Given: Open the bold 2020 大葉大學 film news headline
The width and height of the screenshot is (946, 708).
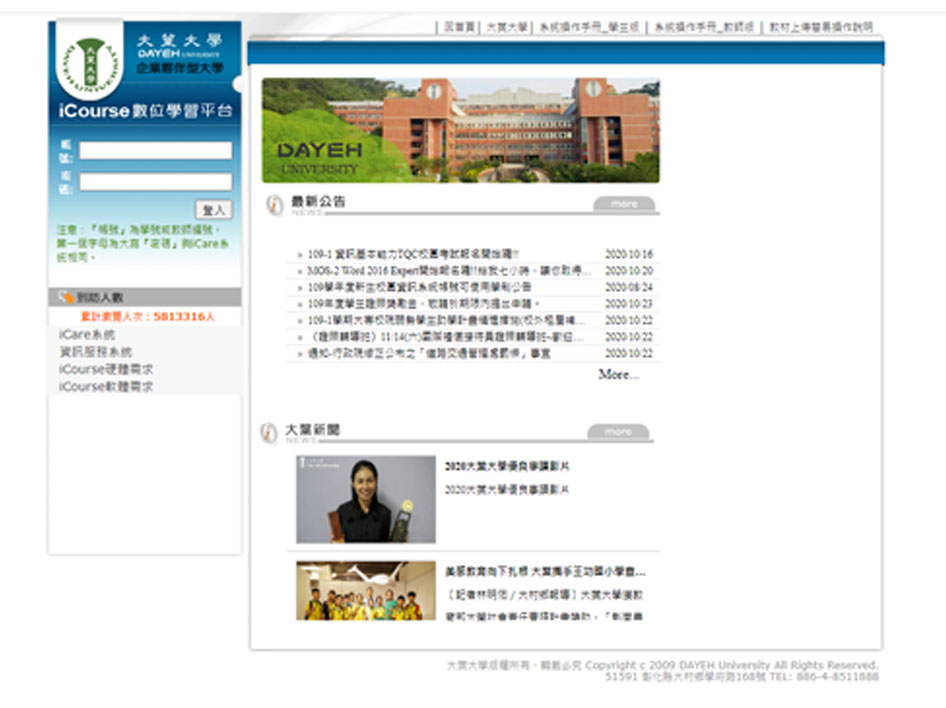Looking at the screenshot, I should coord(507,466).
